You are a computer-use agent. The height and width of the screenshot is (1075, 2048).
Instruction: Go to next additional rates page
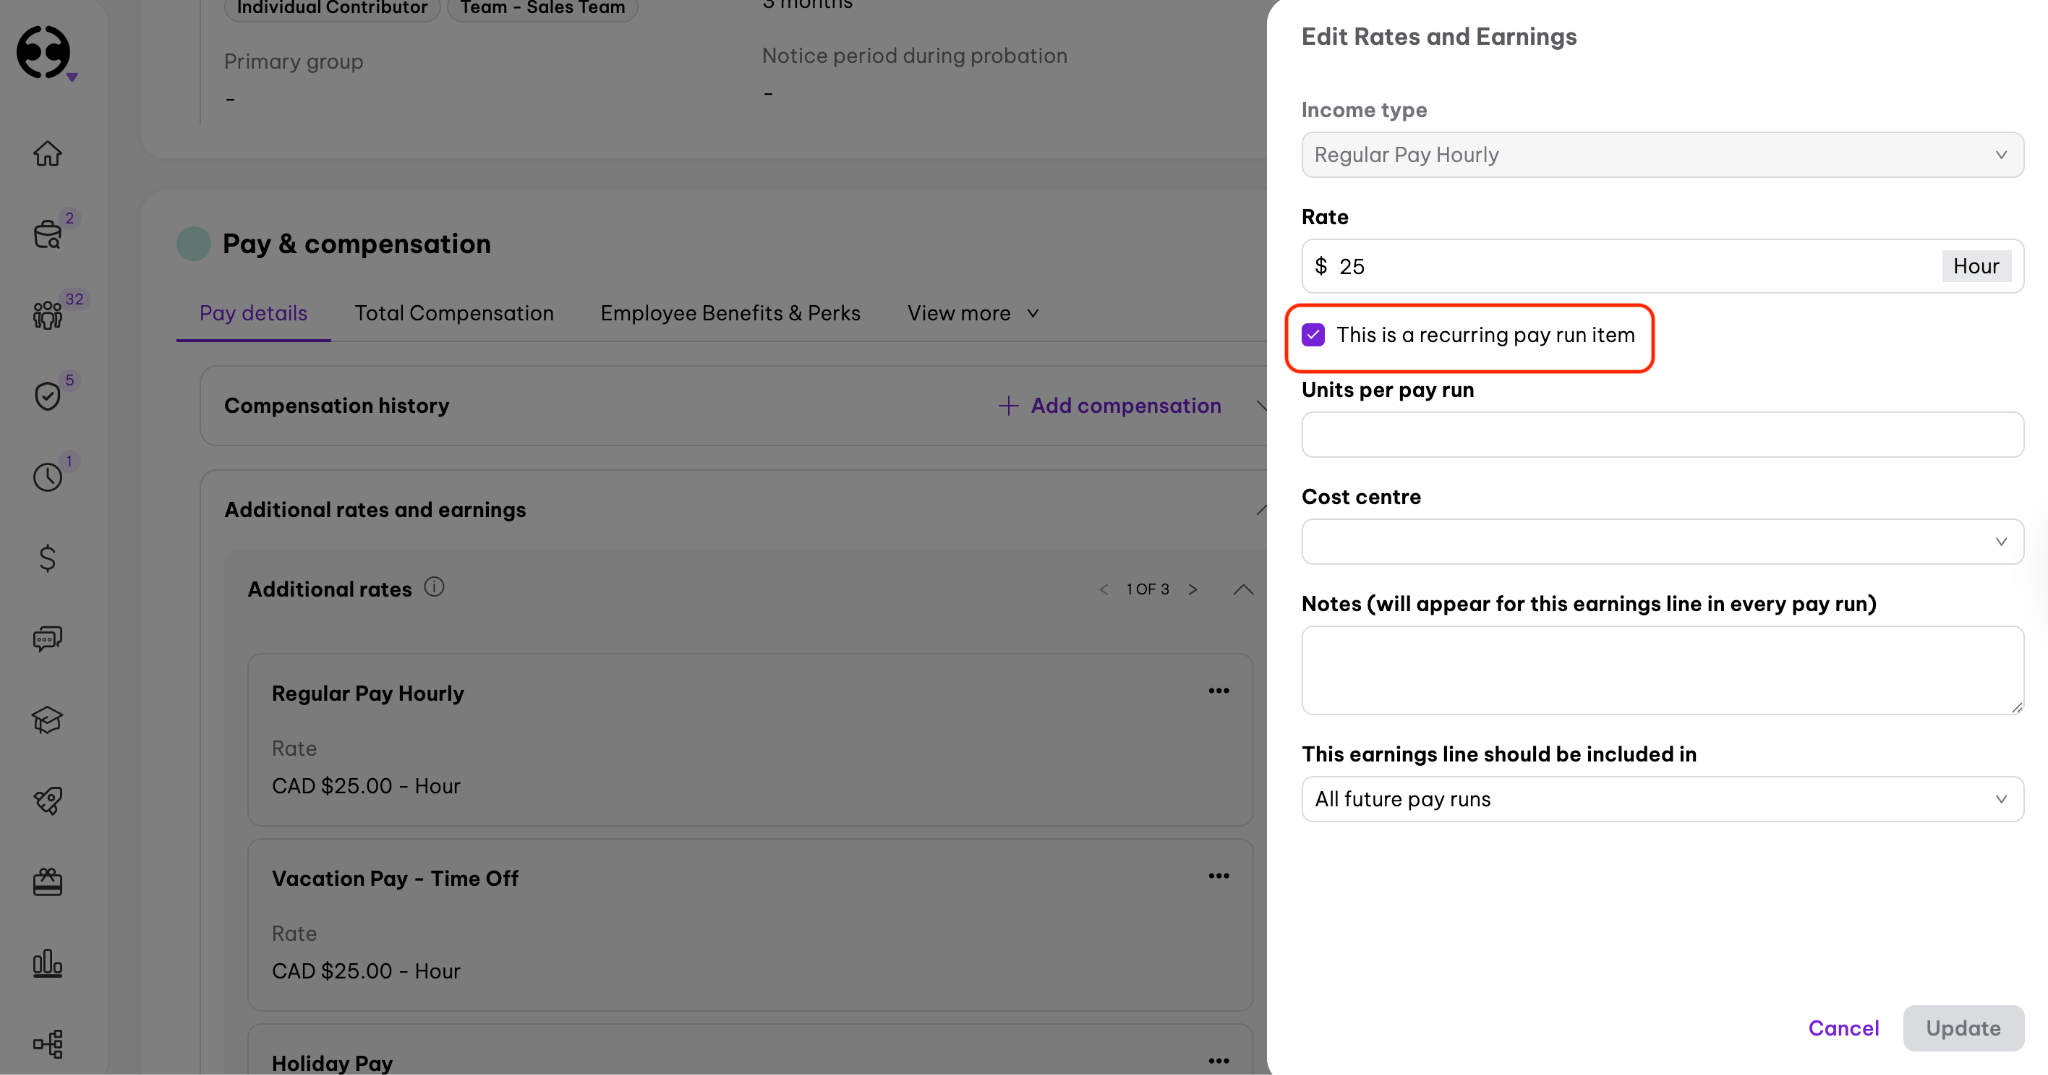pos(1192,589)
